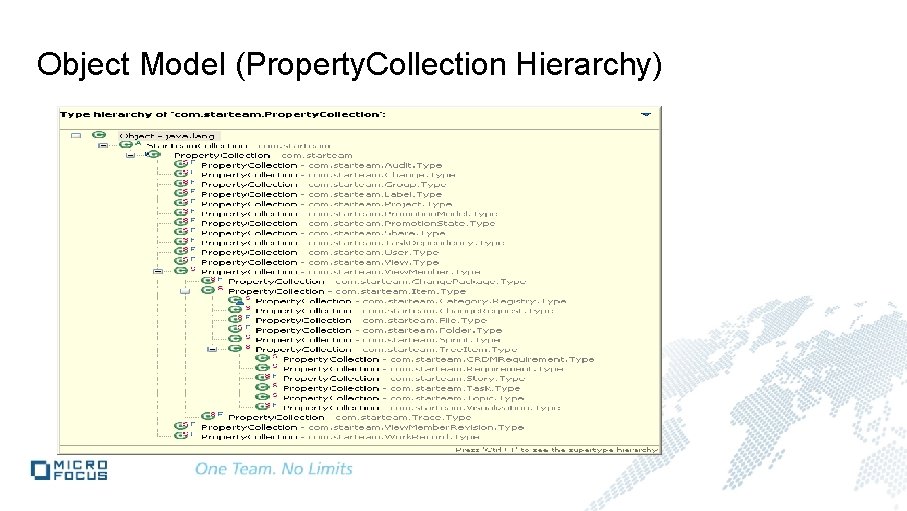
Task: Select the com.starteam.ChangeRequest.Type row
Action: click(x=404, y=311)
